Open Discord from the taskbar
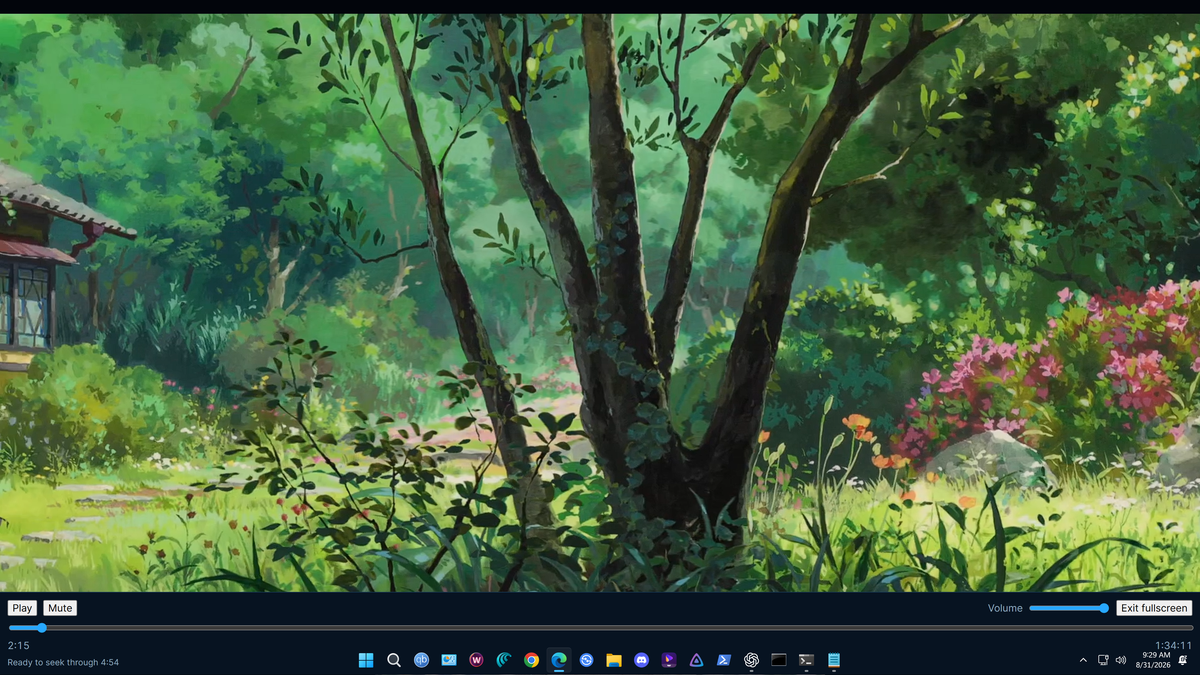 (641, 660)
